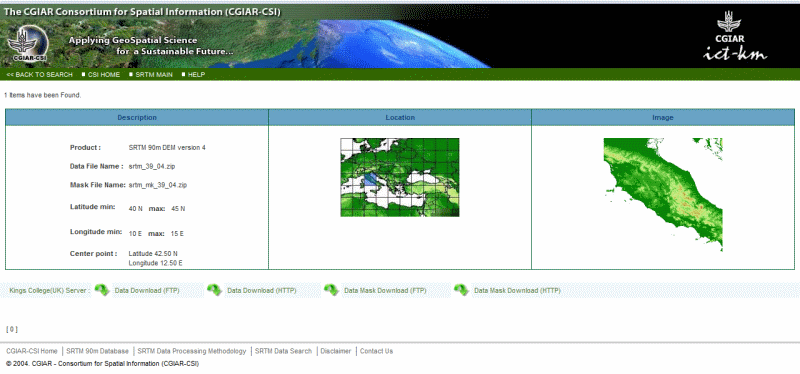Click the CGIAR ict-km logo
This screenshot has height=374, width=800.
click(735, 36)
